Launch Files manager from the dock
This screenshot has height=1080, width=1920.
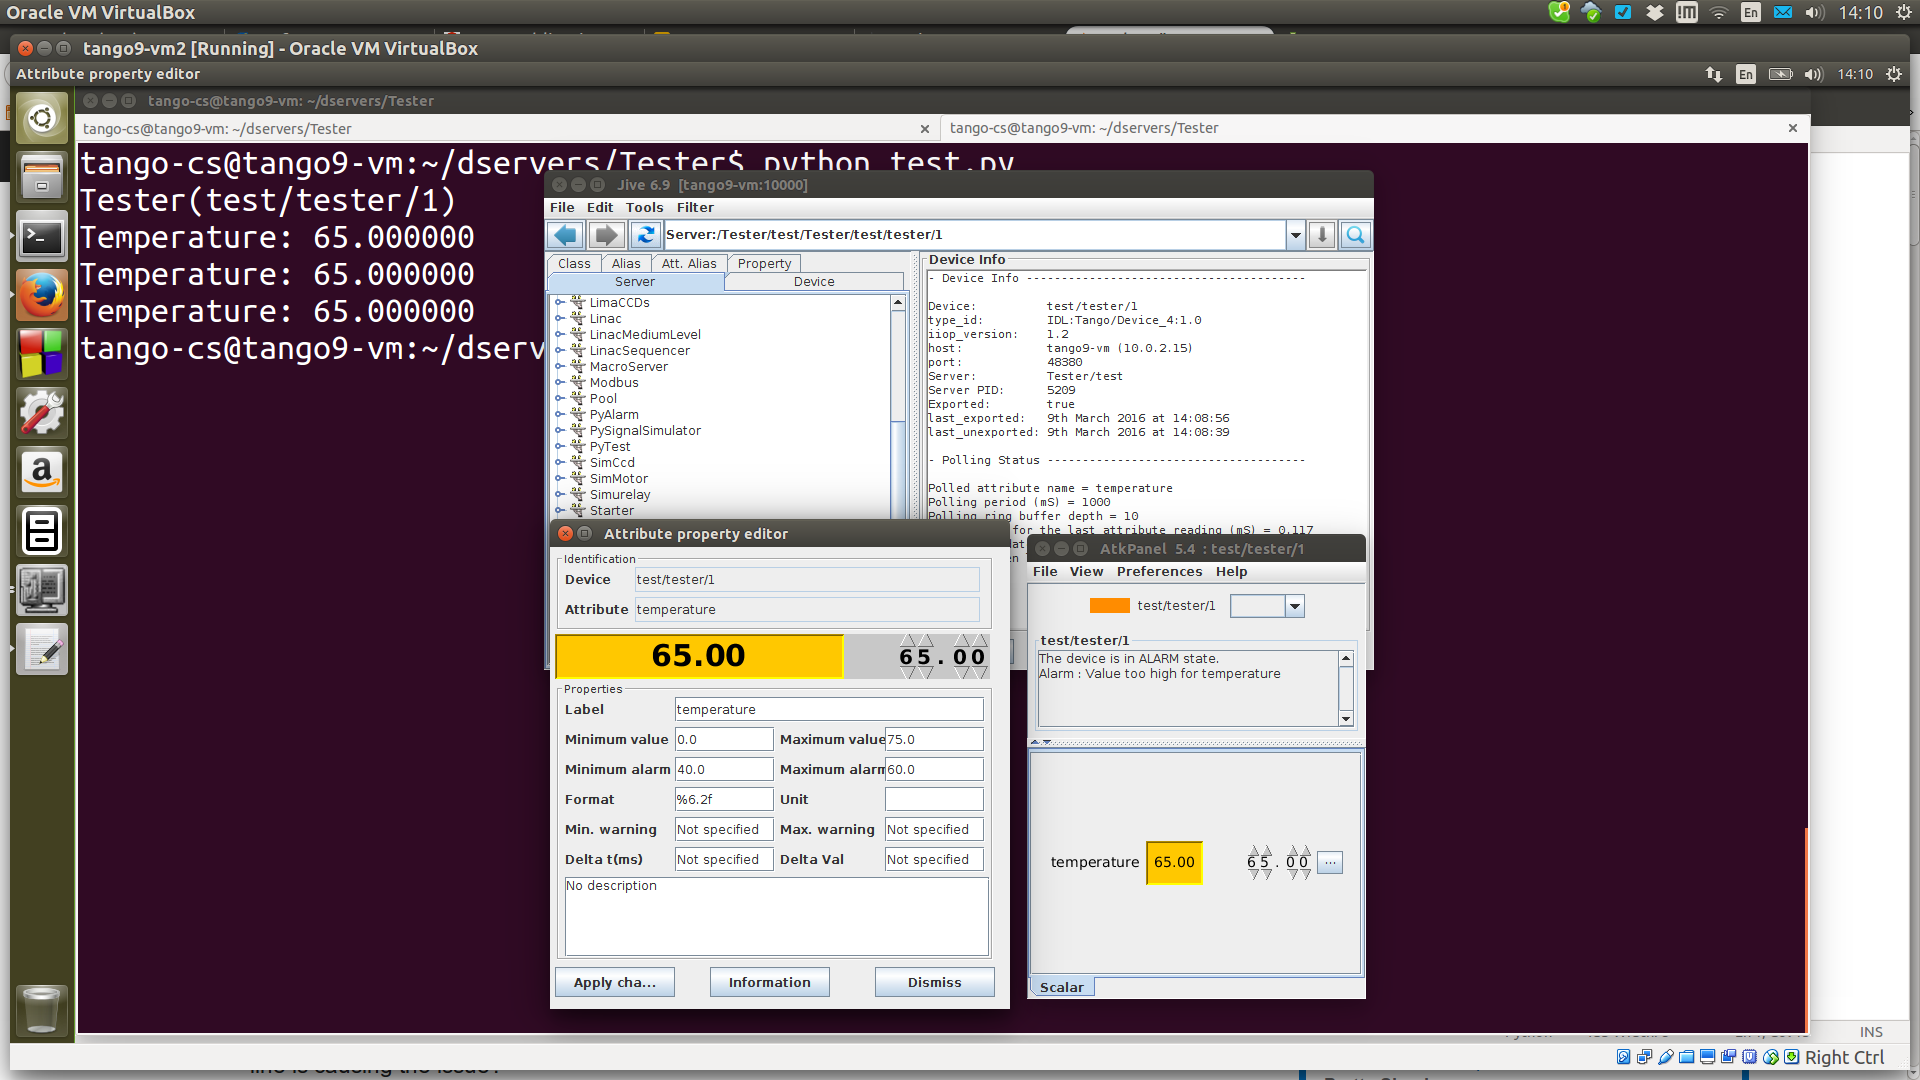point(42,177)
